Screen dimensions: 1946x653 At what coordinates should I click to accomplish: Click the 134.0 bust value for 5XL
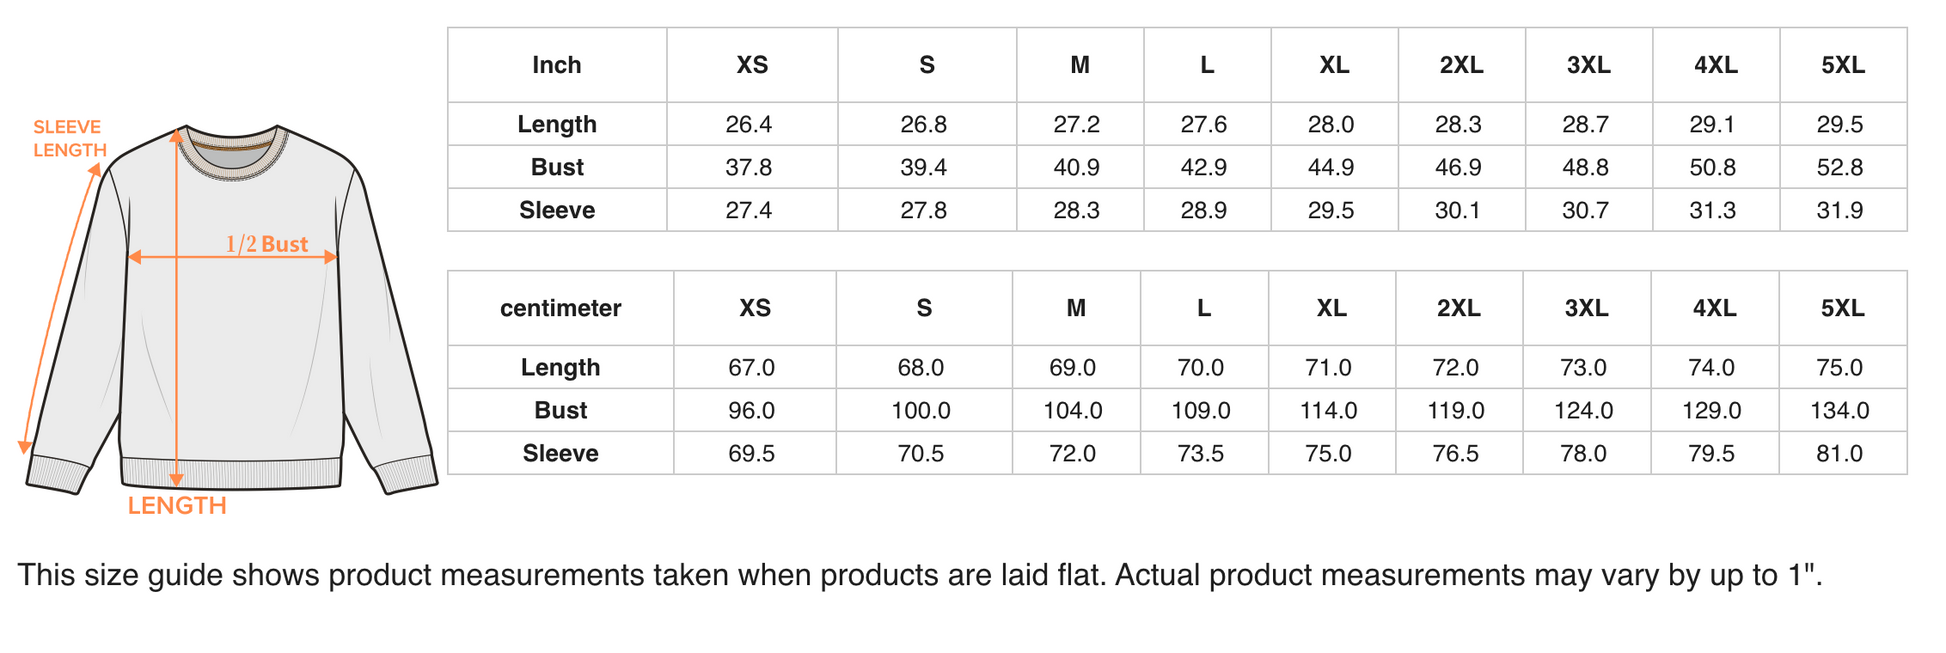point(1840,410)
